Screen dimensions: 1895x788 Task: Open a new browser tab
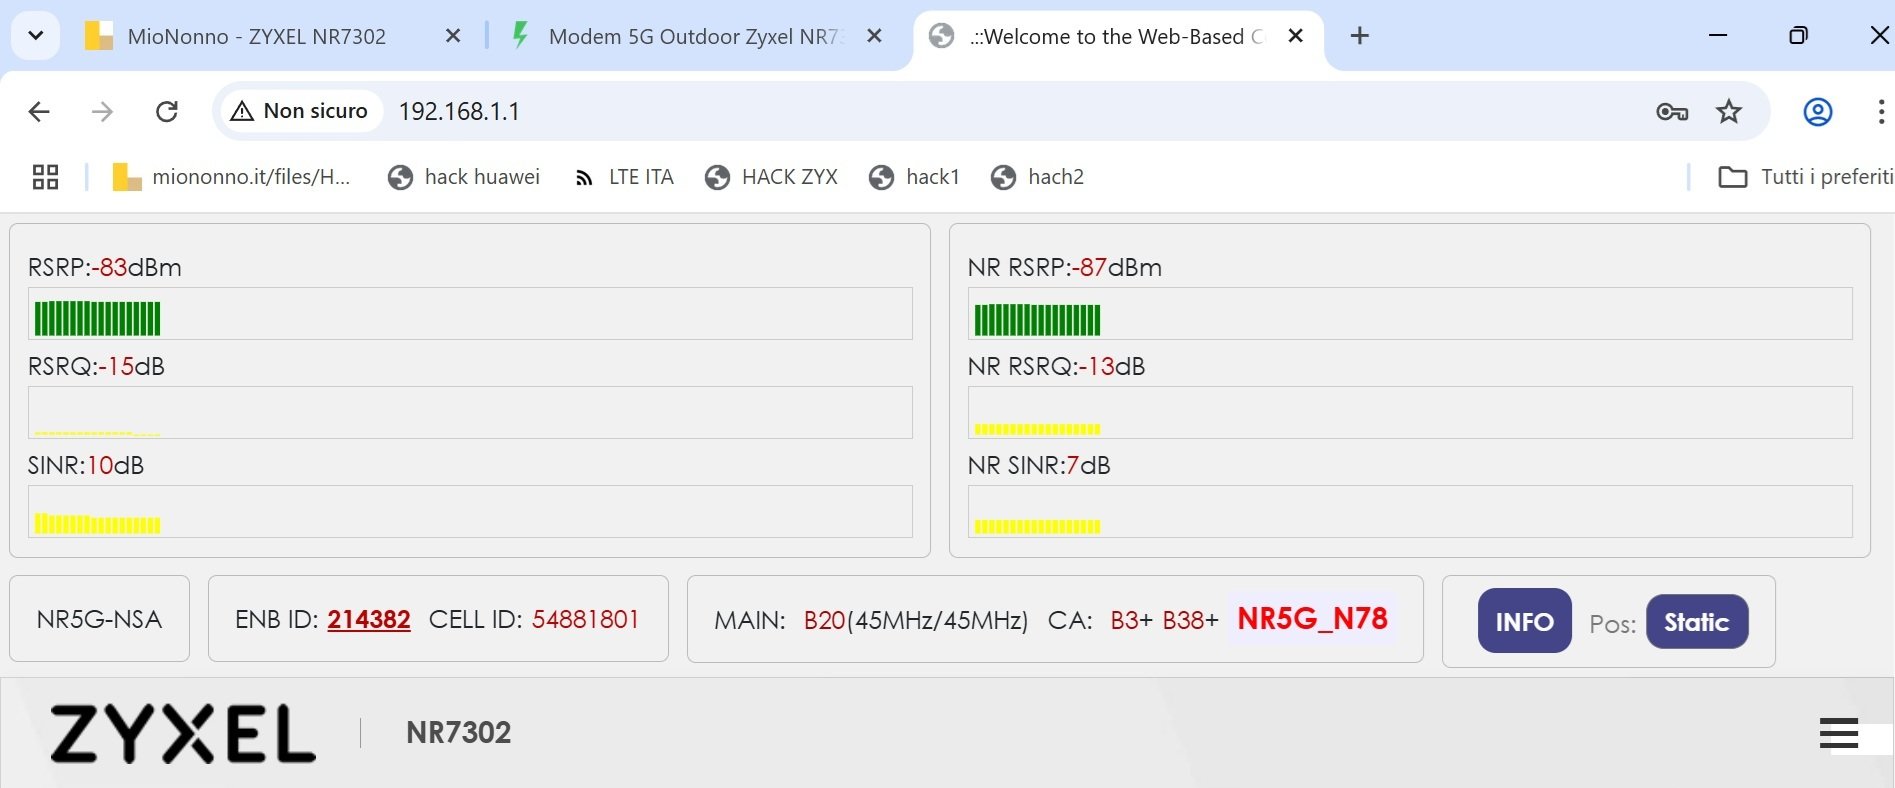(1360, 36)
